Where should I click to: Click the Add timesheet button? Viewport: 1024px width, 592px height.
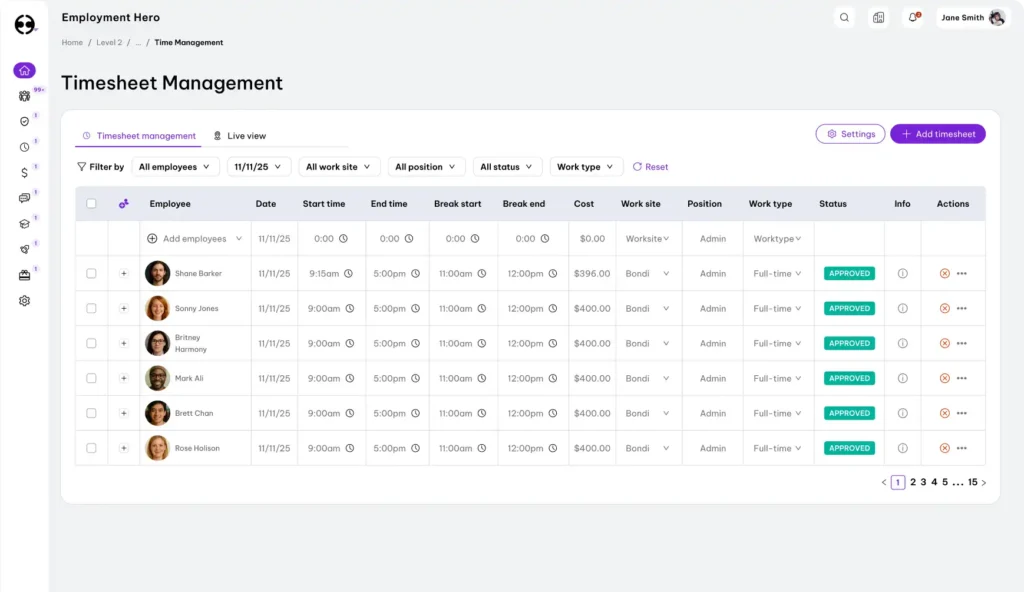[937, 133]
